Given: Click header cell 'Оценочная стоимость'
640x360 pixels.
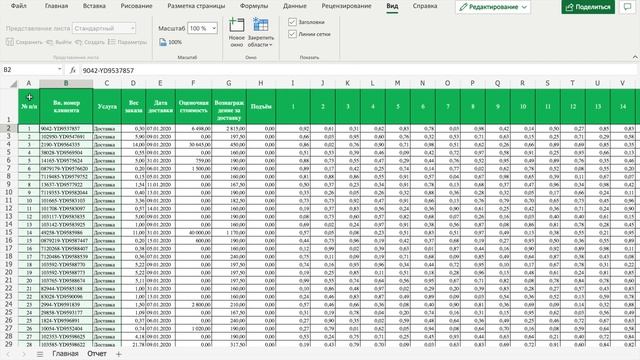Looking at the screenshot, I should [193, 107].
